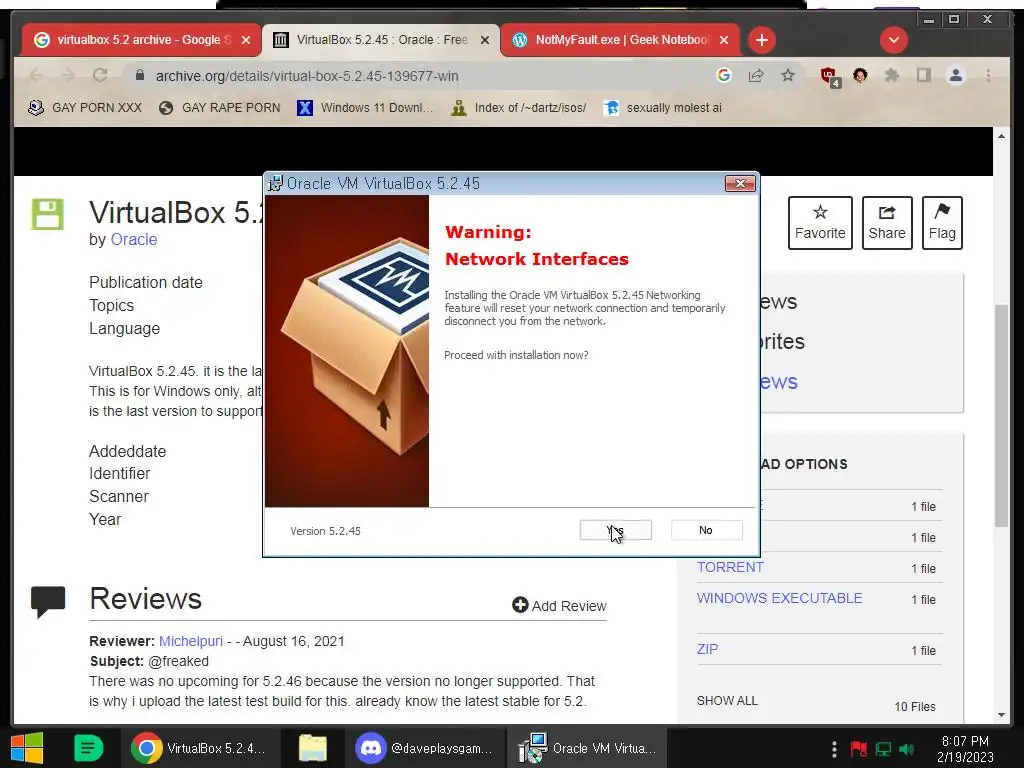Click Add Review
The height and width of the screenshot is (768, 1024).
[559, 606]
